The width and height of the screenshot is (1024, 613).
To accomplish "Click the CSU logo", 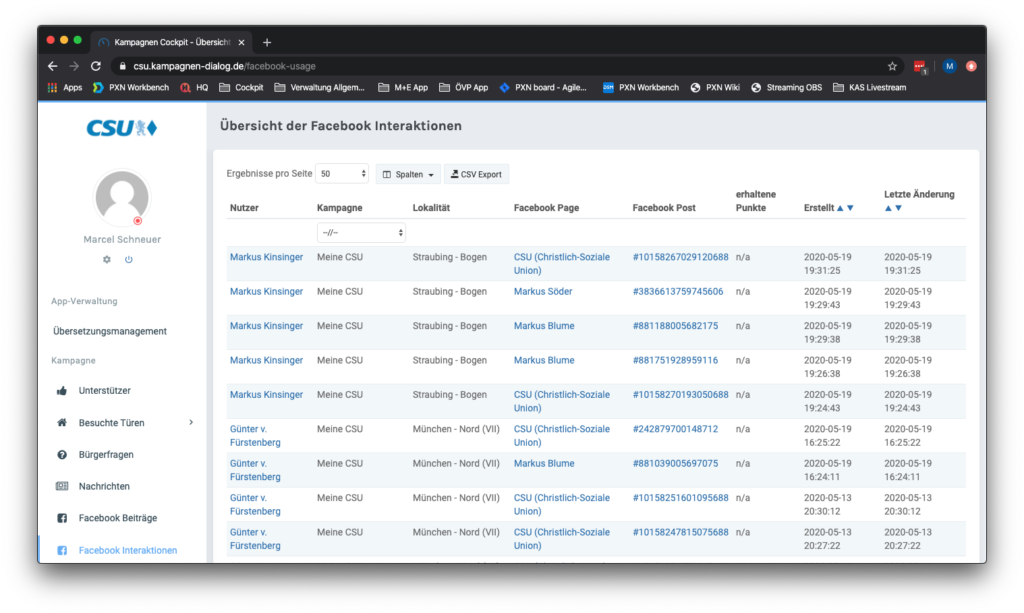I will pos(122,127).
